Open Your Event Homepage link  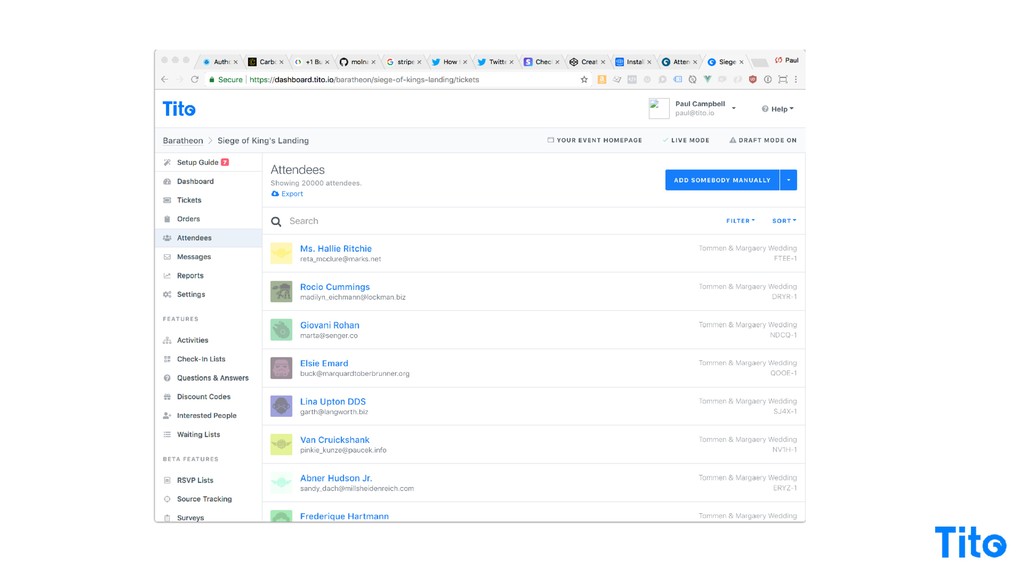(x=595, y=140)
